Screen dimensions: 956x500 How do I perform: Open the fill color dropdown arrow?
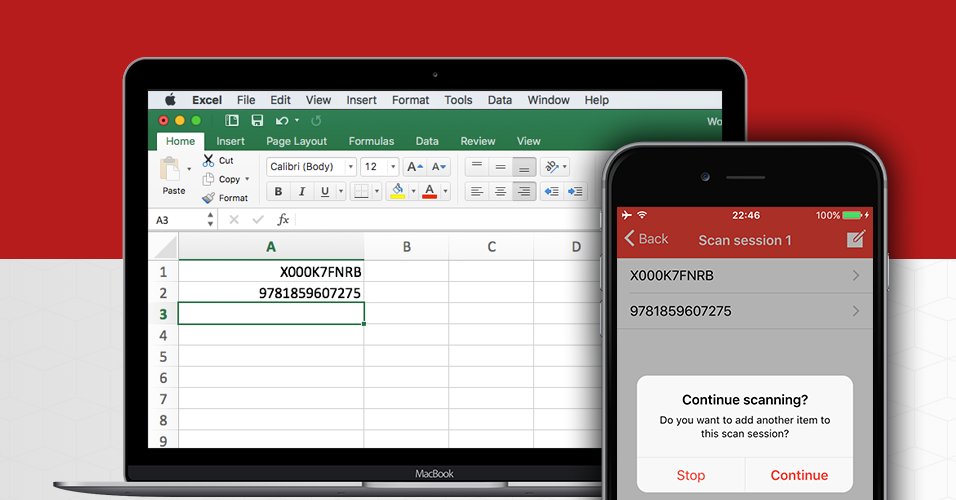tap(413, 191)
